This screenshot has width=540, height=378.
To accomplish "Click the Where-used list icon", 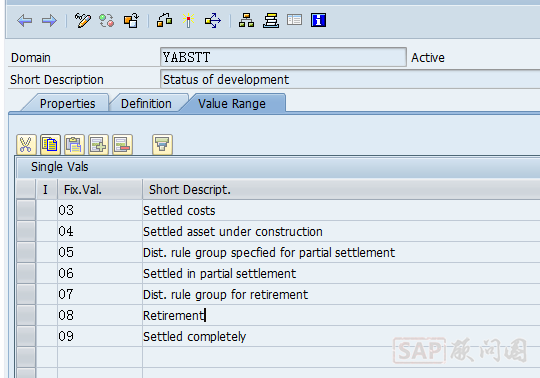I will tap(213, 21).
